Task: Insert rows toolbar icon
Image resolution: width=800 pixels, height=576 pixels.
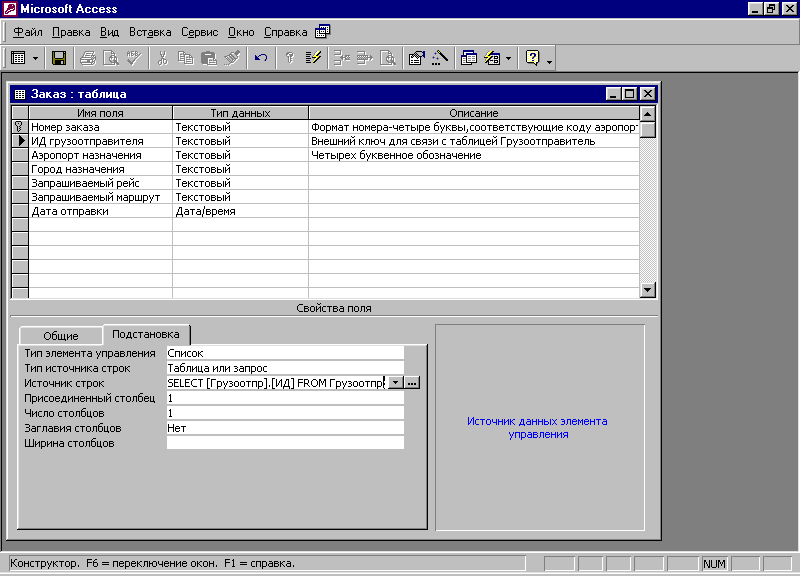Action: [342, 58]
